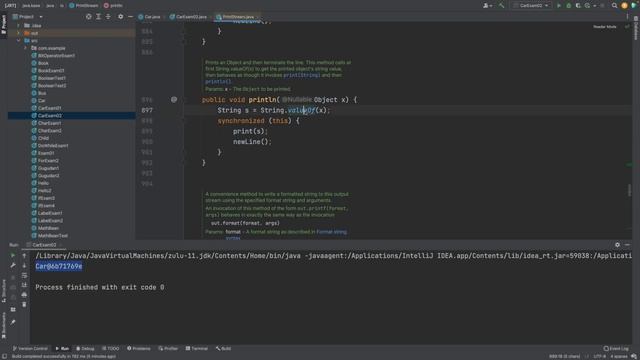Click the pin tab icon in Run panel

pyautogui.click(x=13, y=322)
